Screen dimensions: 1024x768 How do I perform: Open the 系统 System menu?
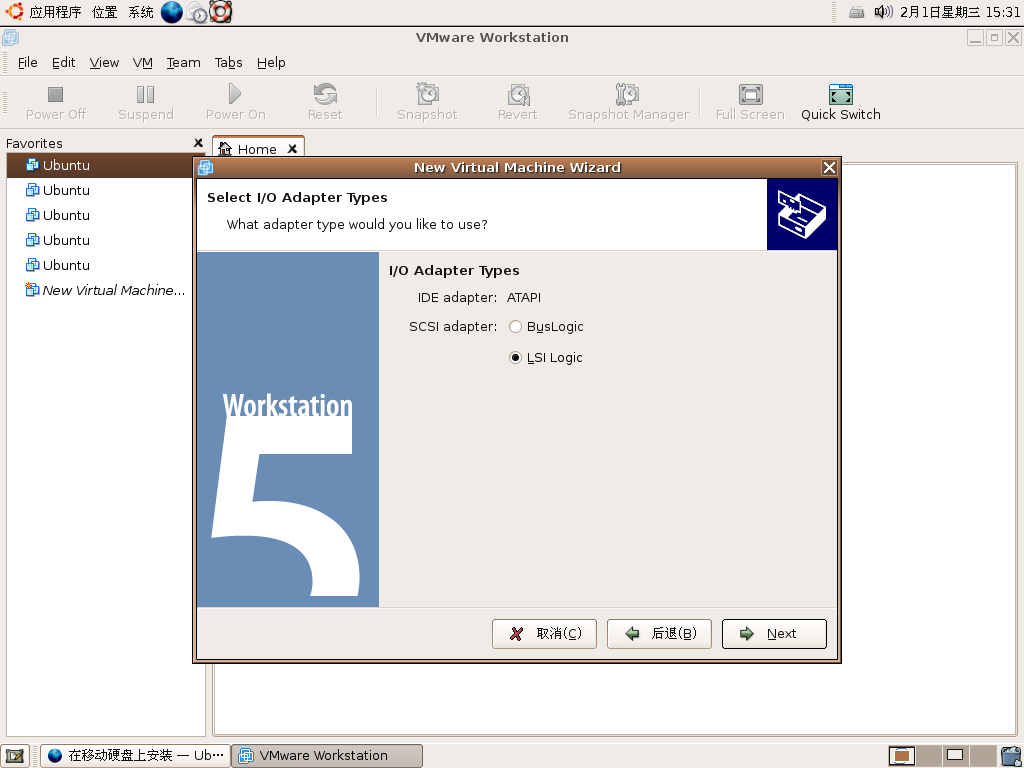(141, 12)
